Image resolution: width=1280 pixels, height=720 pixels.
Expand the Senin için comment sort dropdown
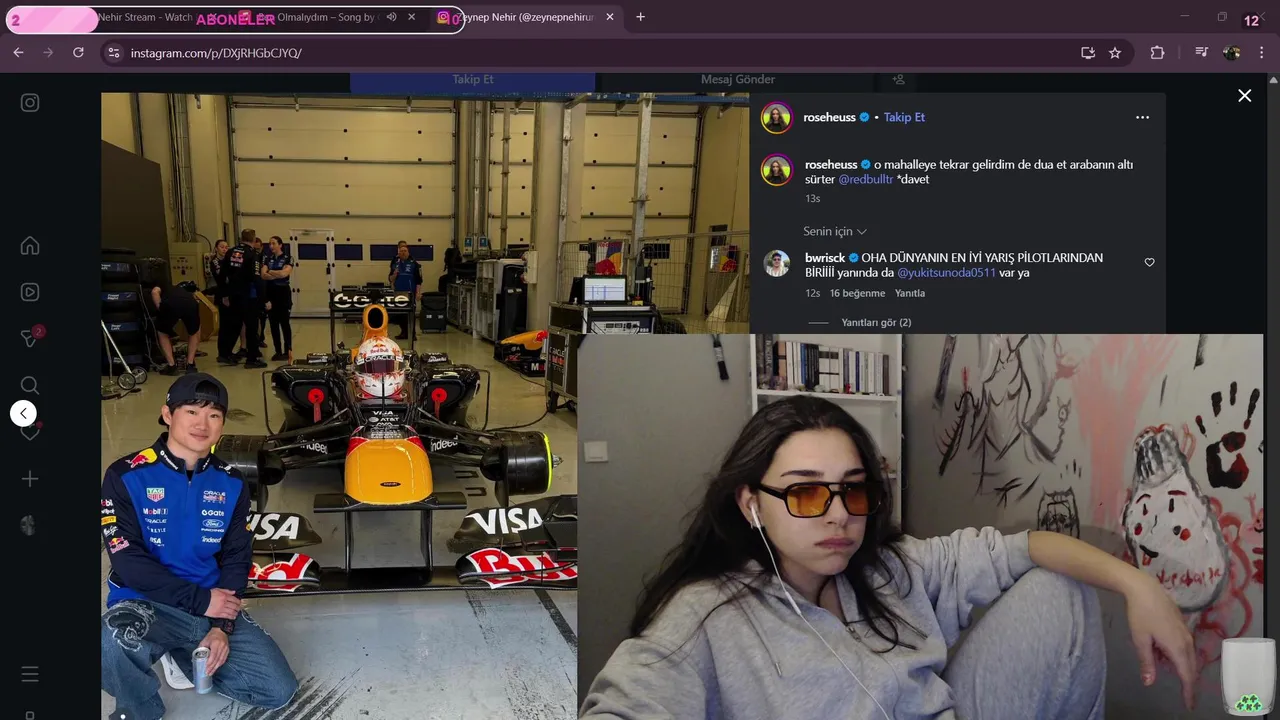835,231
